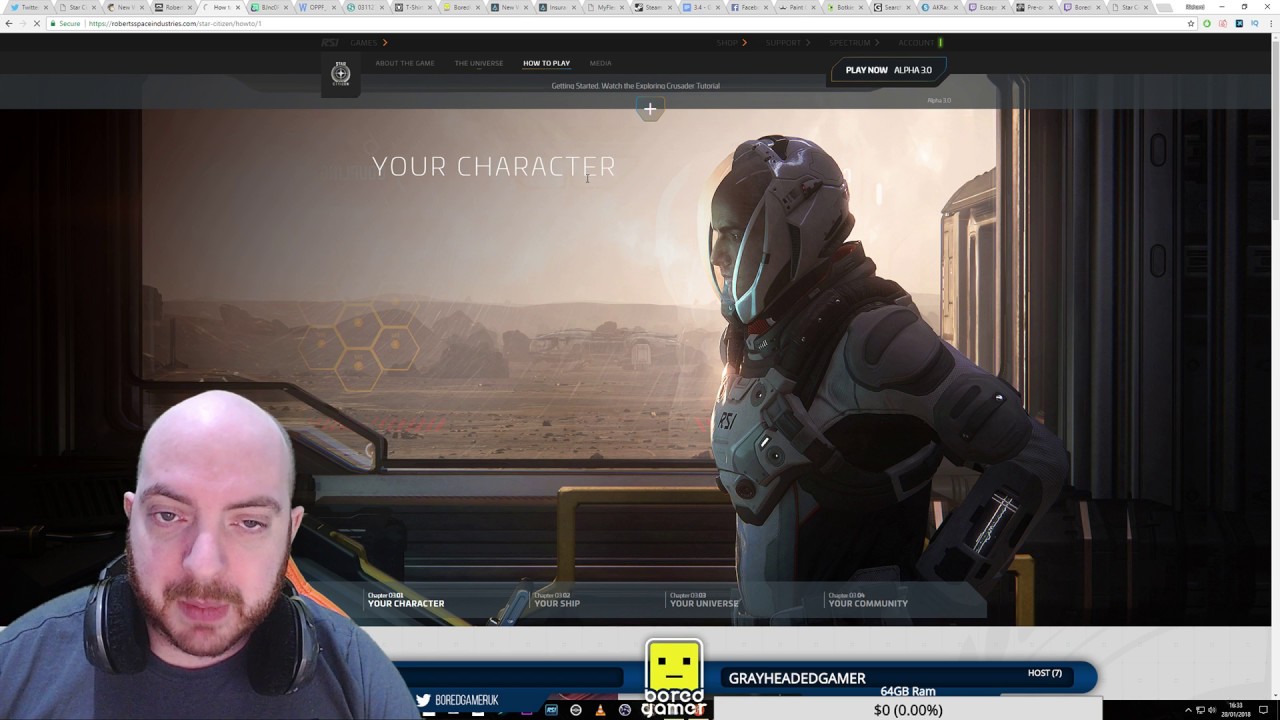Open the OBS icon in the taskbar
Screen dimensions: 1280x720
tap(625, 710)
